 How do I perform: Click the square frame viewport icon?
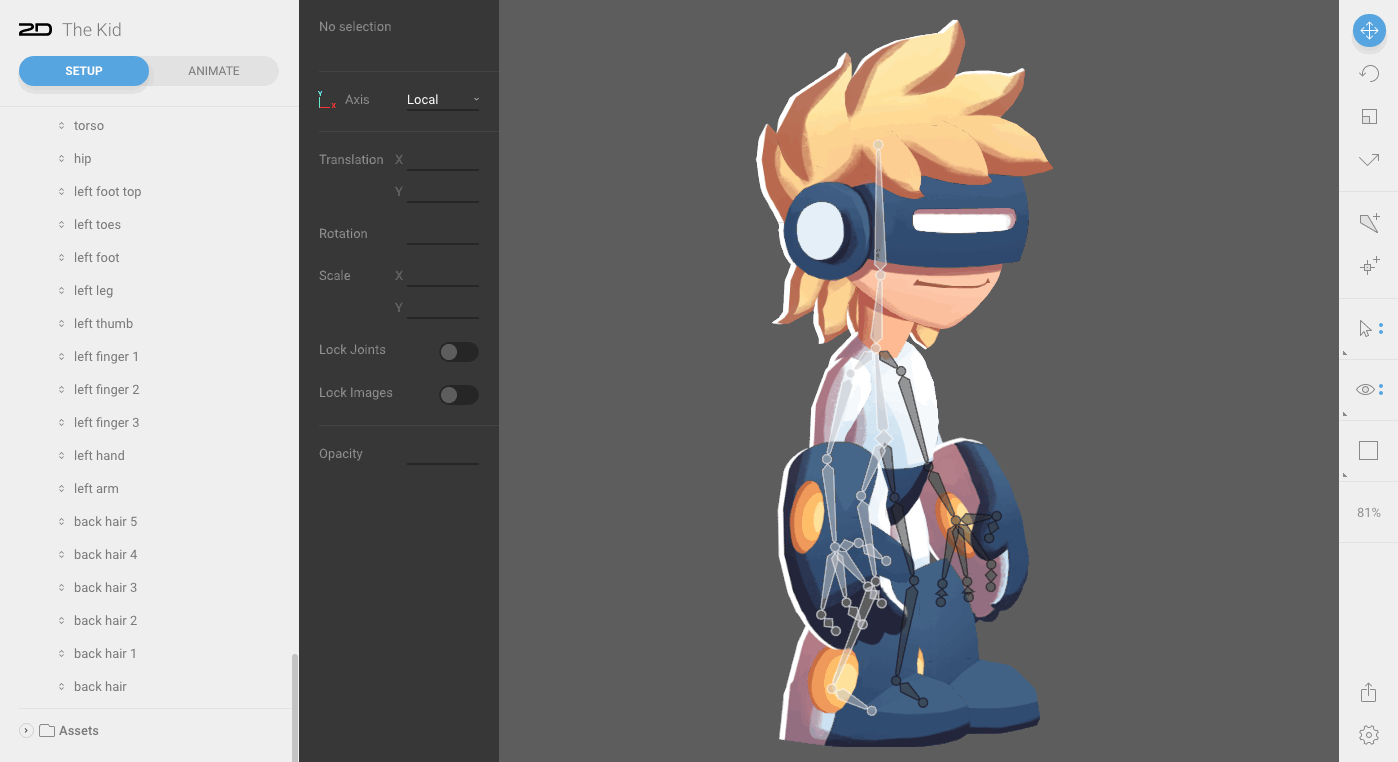(1369, 451)
